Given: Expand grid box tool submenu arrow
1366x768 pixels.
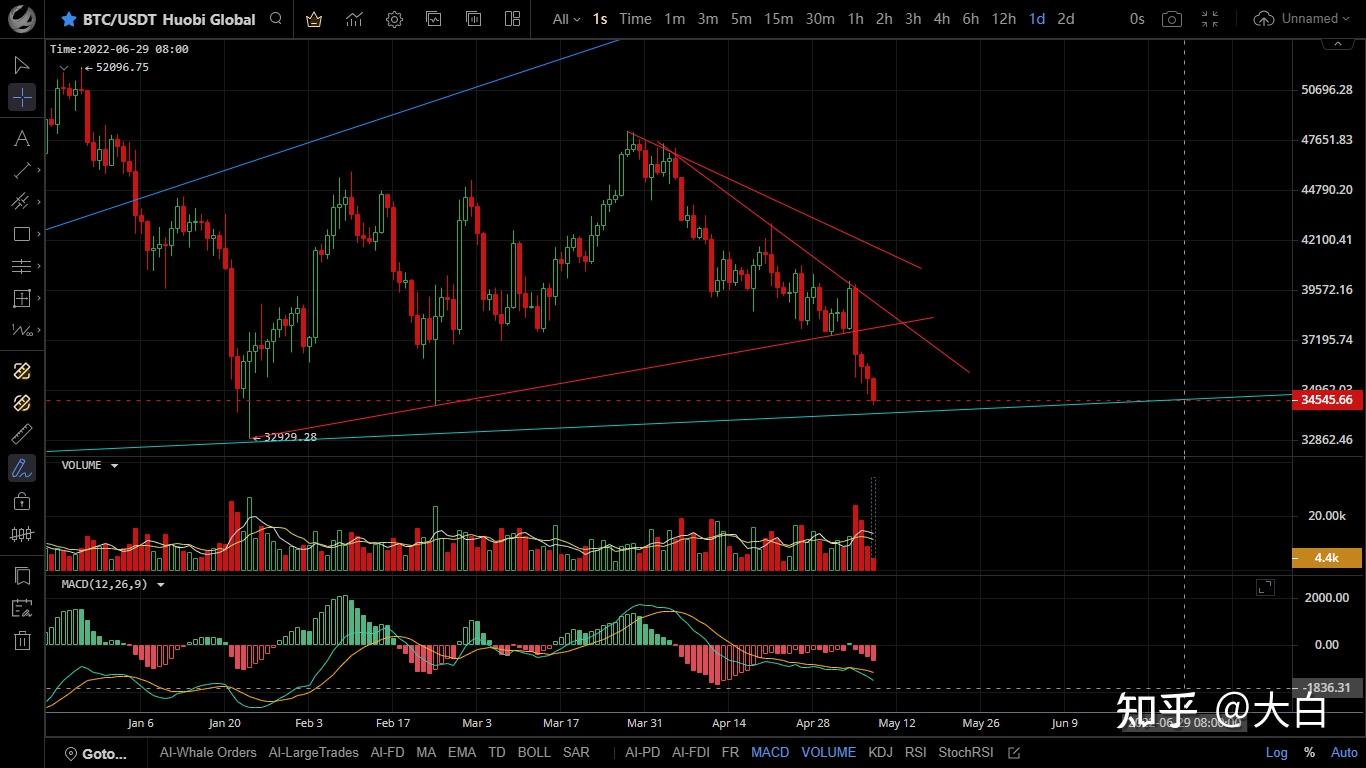Looking at the screenshot, I should coord(39,298).
